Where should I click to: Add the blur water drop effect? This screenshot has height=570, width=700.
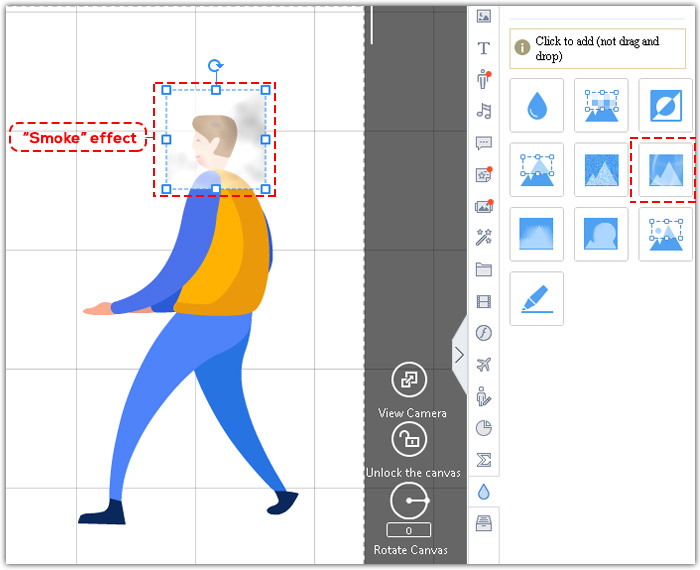[x=537, y=105]
